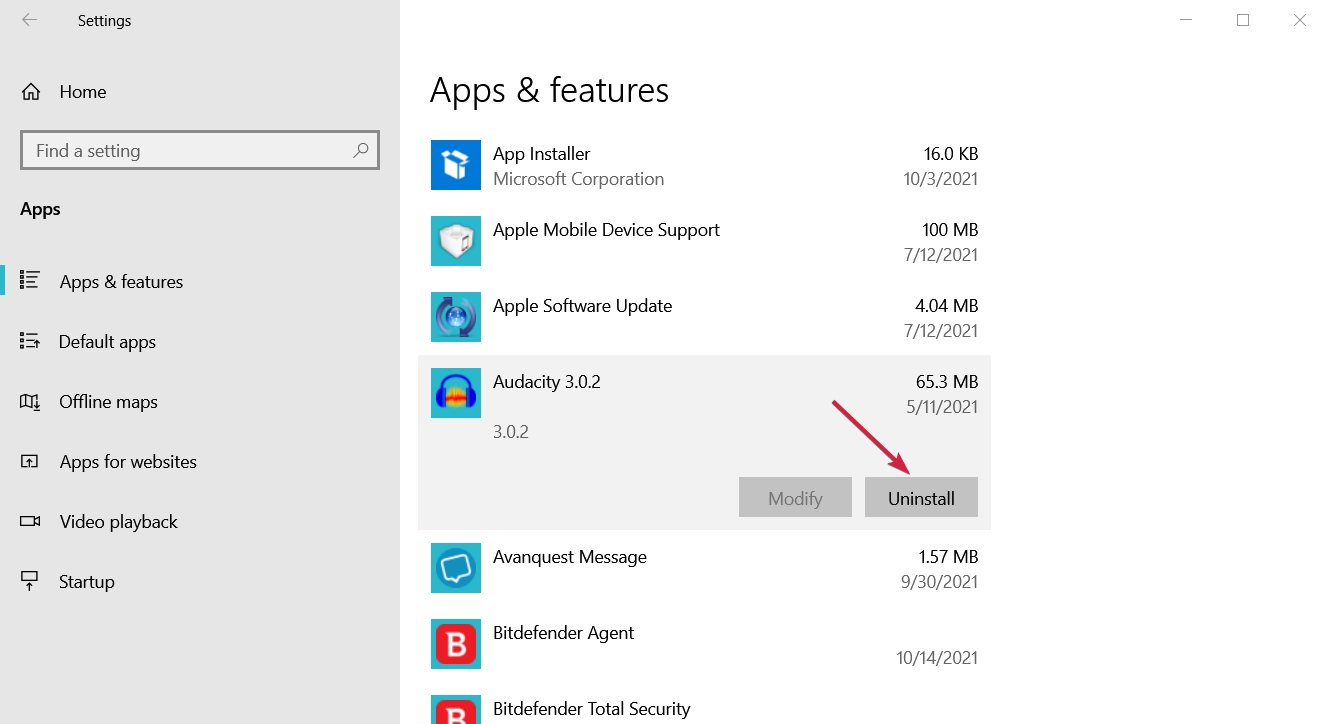
Task: Select Bitdefender Total Security entry
Action: 592,709
